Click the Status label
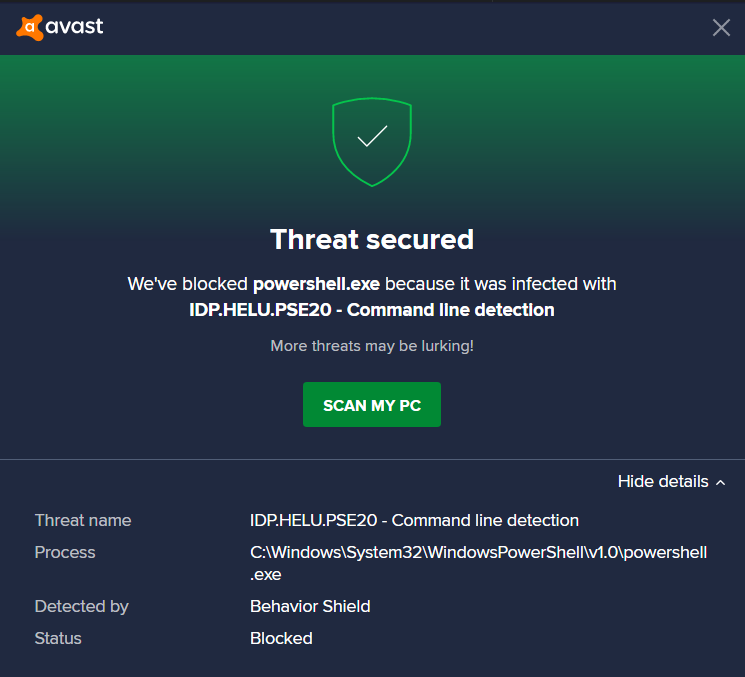Viewport: 745px width, 677px height. 58,638
